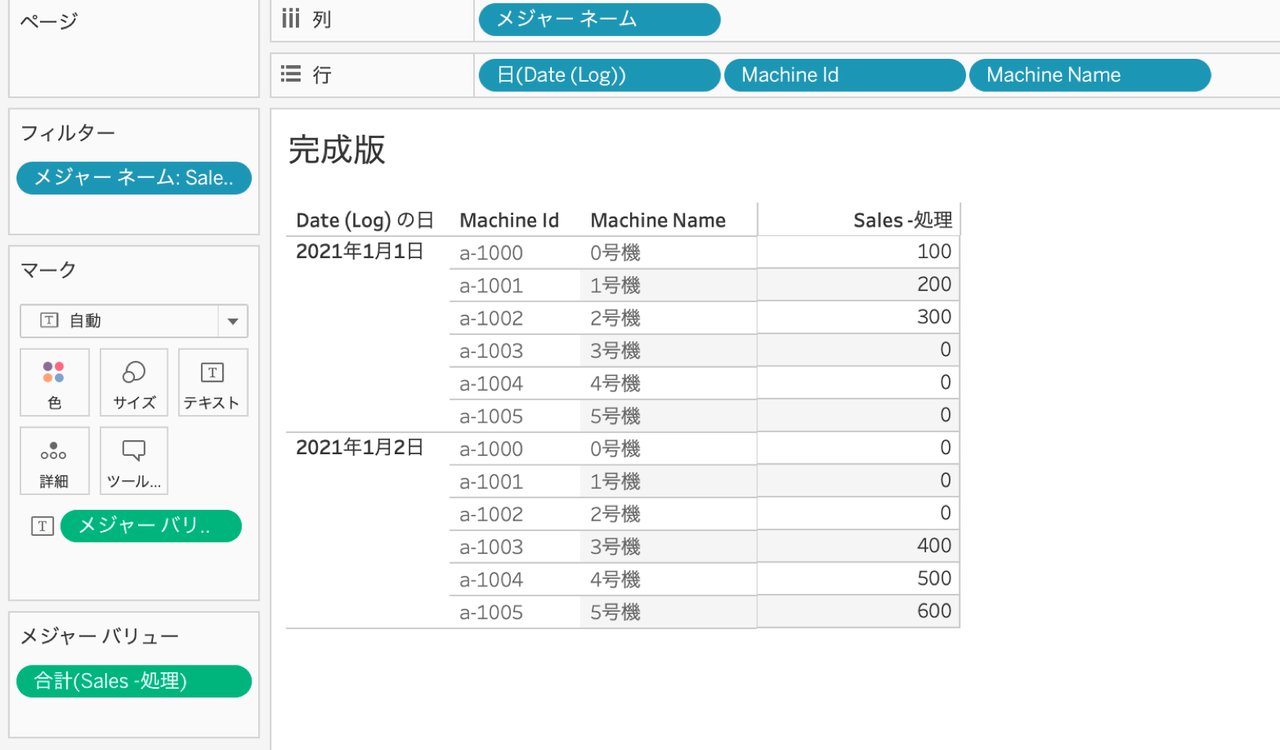Screen dimensions: 1280x750
Task: Open the Tooltip (ツール...) mark card
Action: point(134,461)
